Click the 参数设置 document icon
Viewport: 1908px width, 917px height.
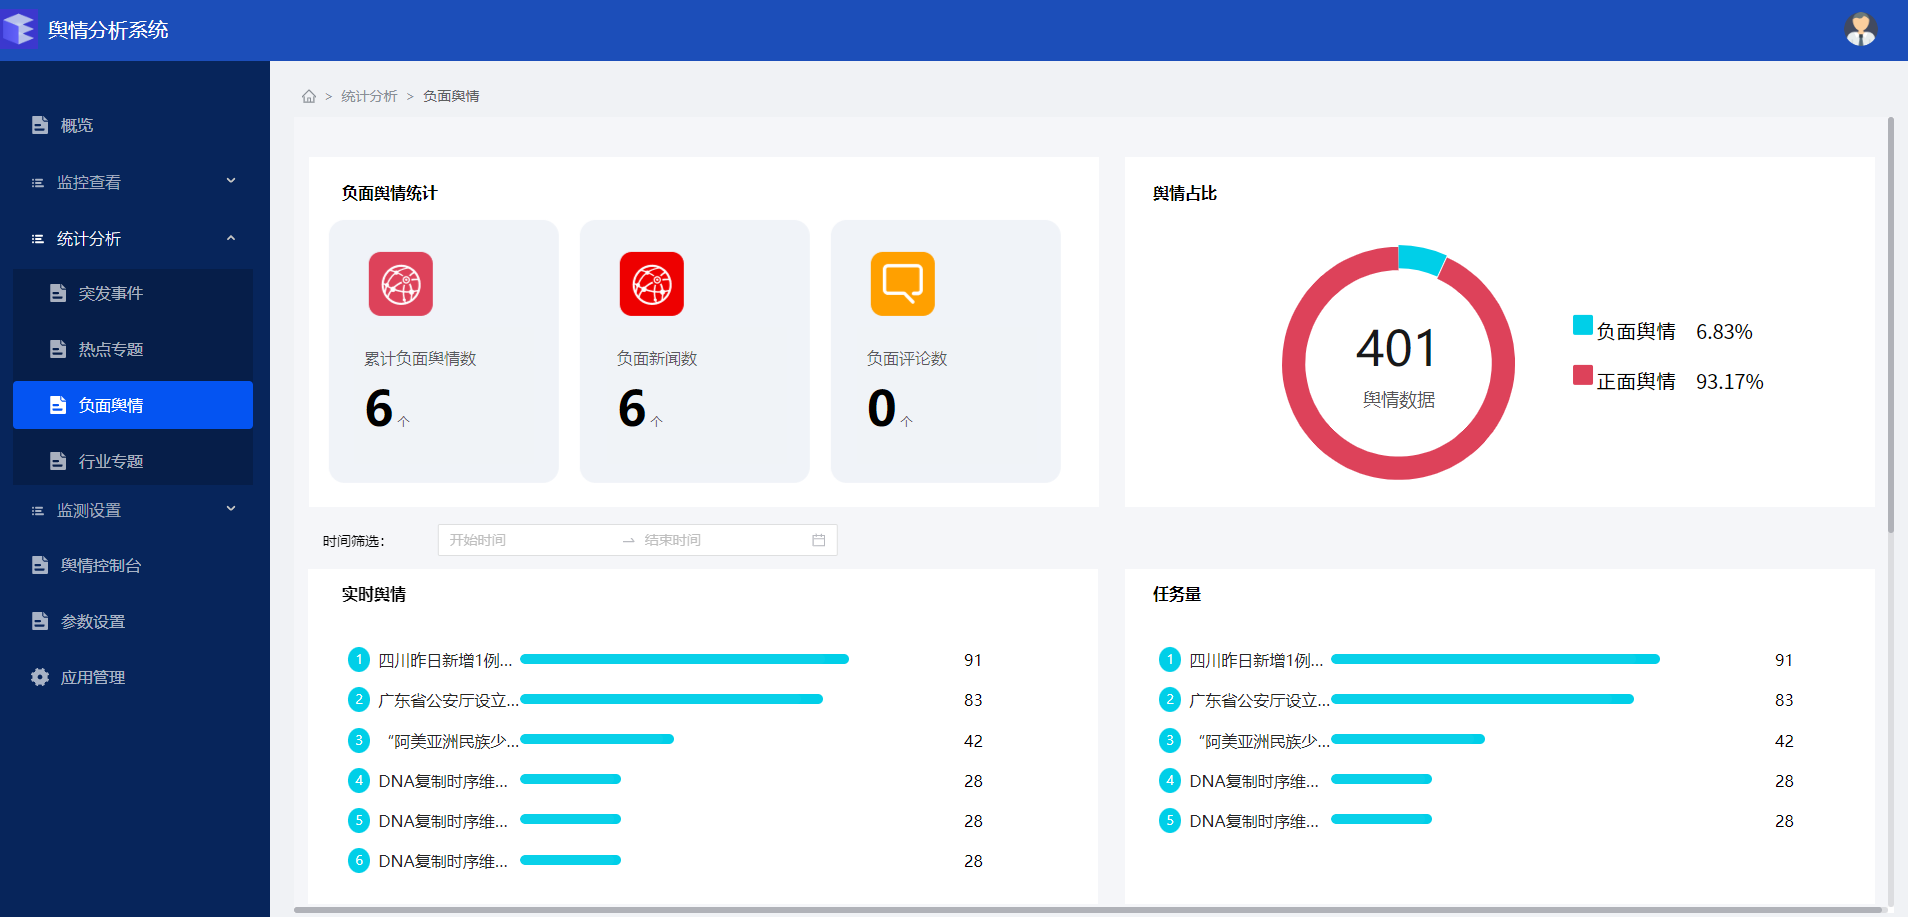click(x=40, y=621)
